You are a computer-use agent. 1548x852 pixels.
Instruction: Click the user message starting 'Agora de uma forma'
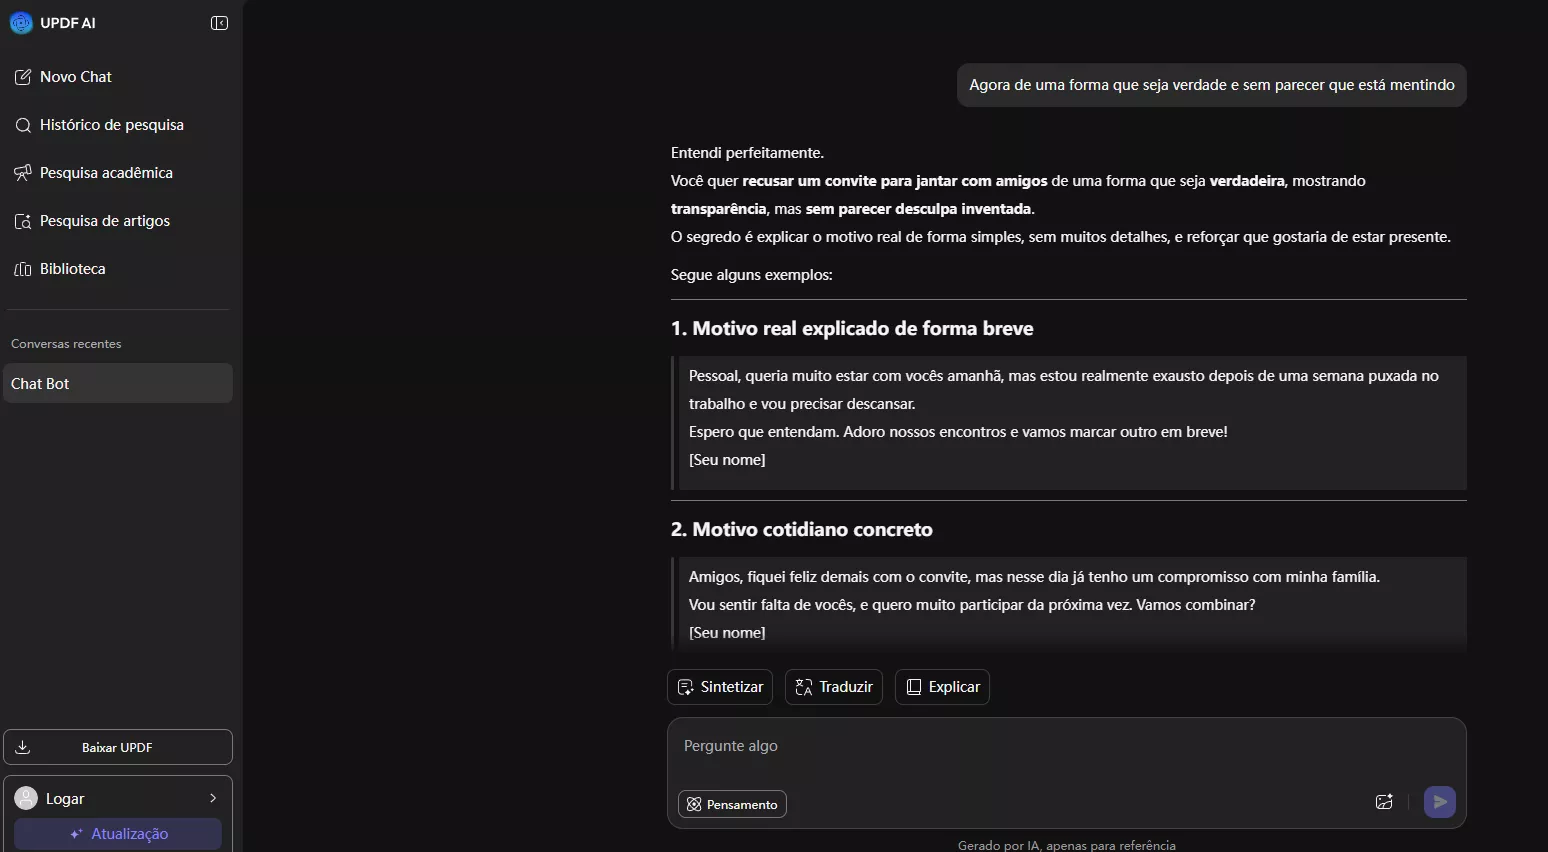[1212, 85]
